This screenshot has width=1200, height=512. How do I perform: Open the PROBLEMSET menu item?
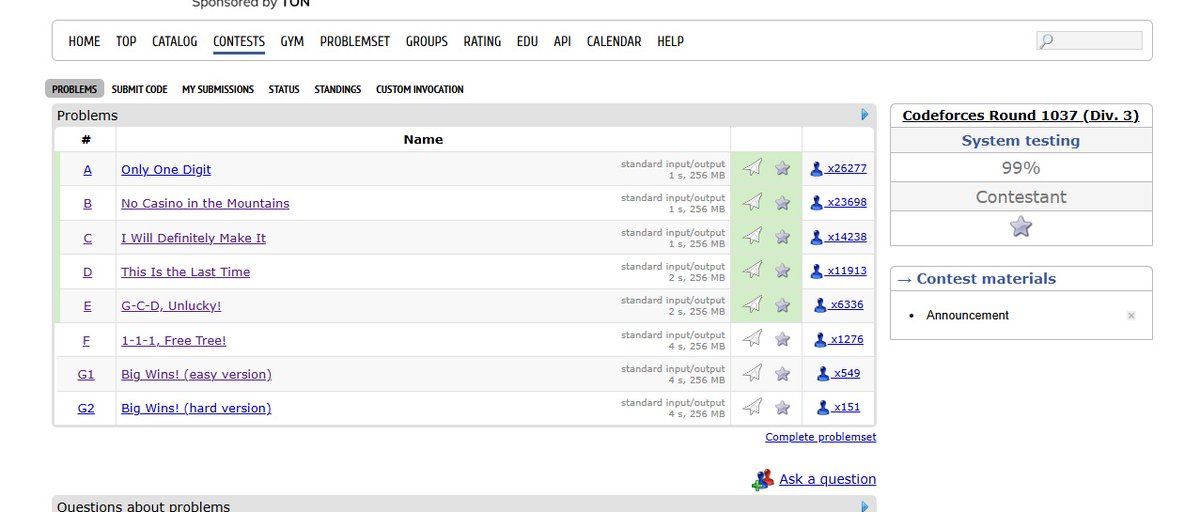coord(355,41)
